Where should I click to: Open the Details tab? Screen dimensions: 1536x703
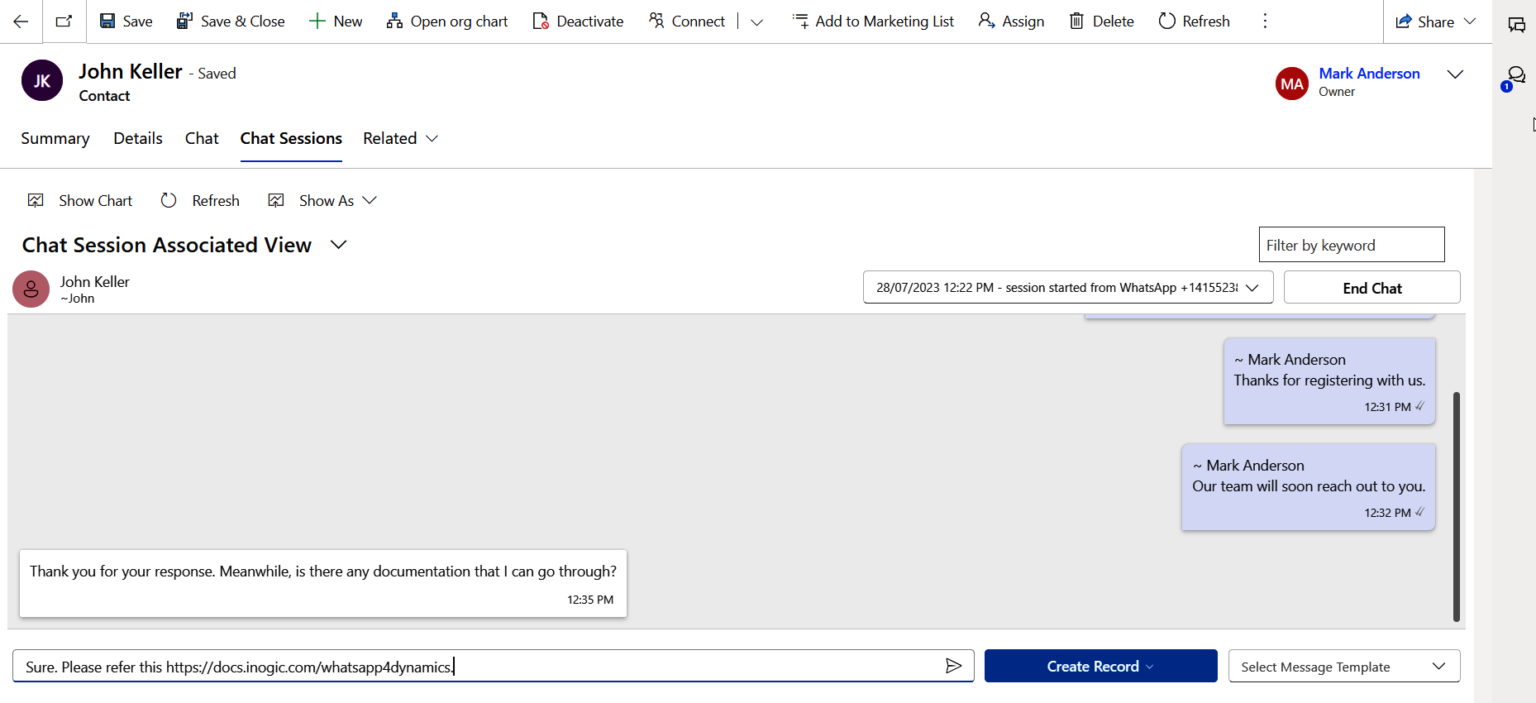(138, 138)
